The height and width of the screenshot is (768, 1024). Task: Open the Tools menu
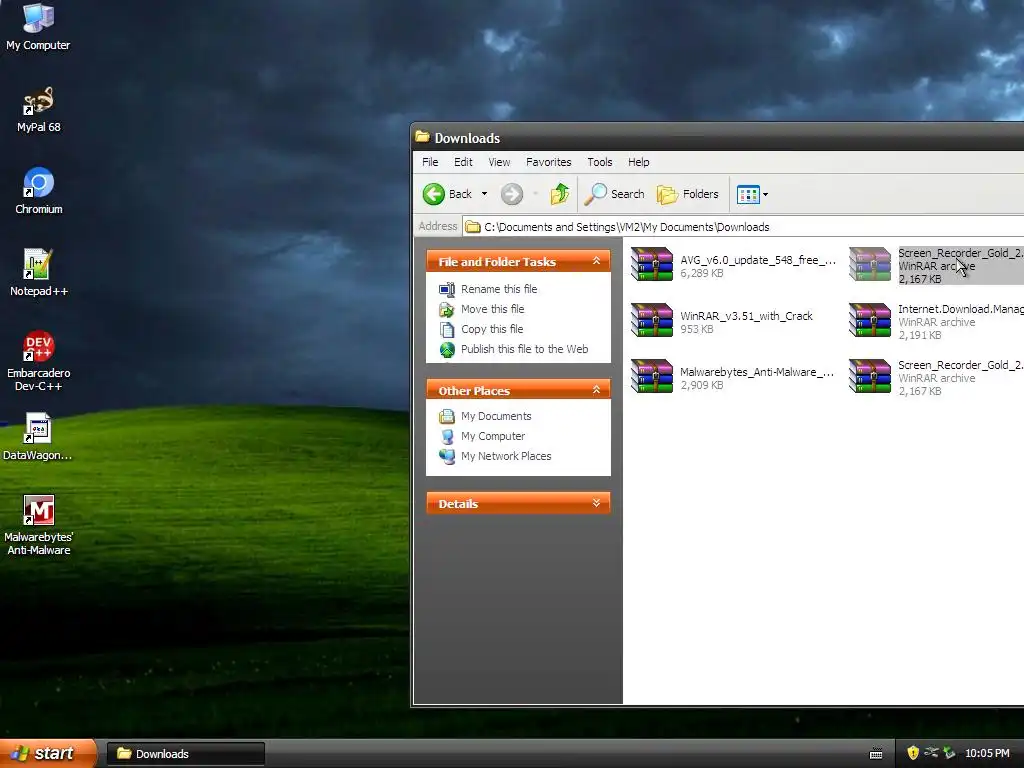click(x=600, y=162)
